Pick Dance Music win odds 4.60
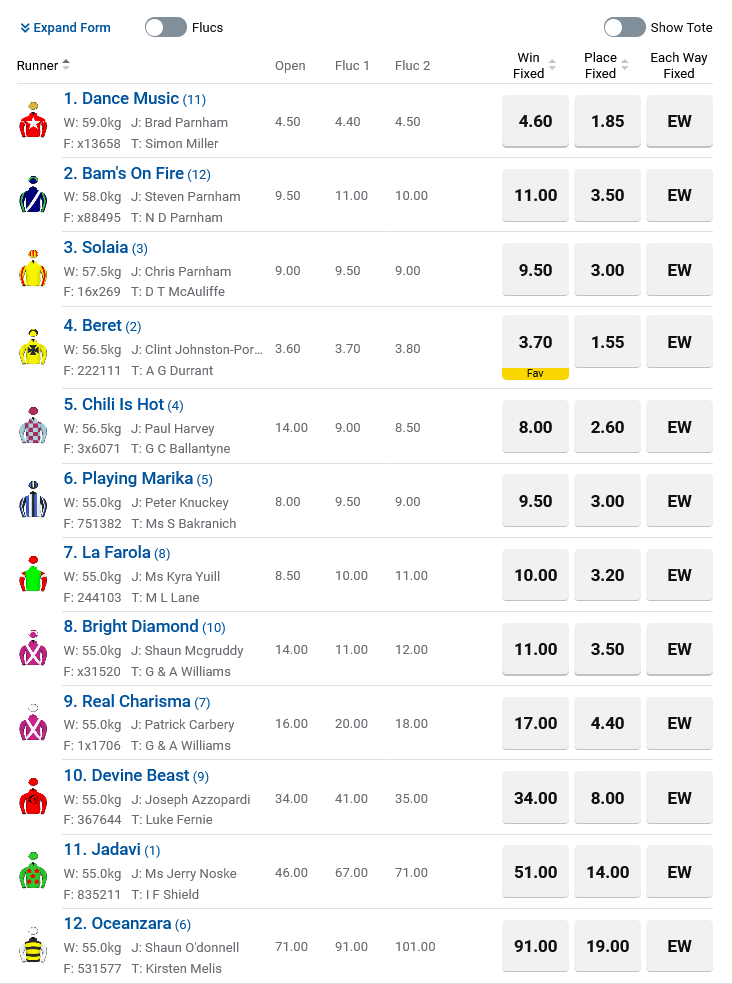This screenshot has height=984, width=732. tap(535, 121)
